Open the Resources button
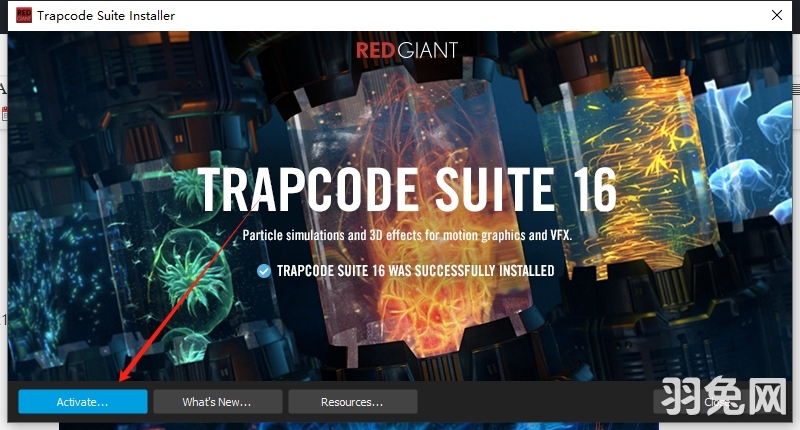The height and width of the screenshot is (430, 800). tap(352, 402)
